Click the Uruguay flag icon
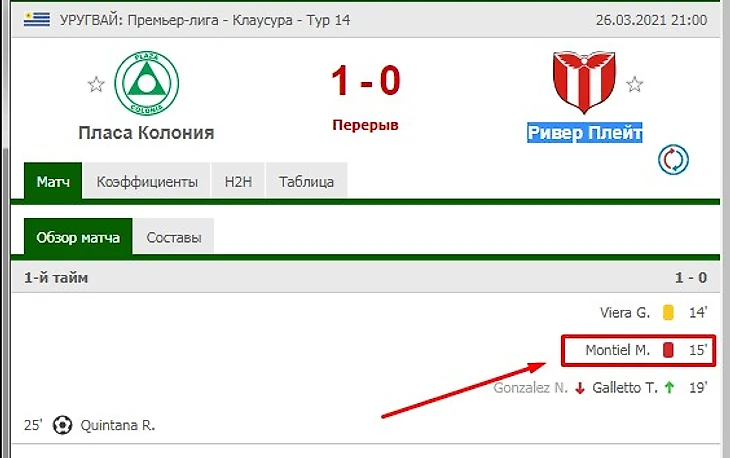 (x=37, y=20)
